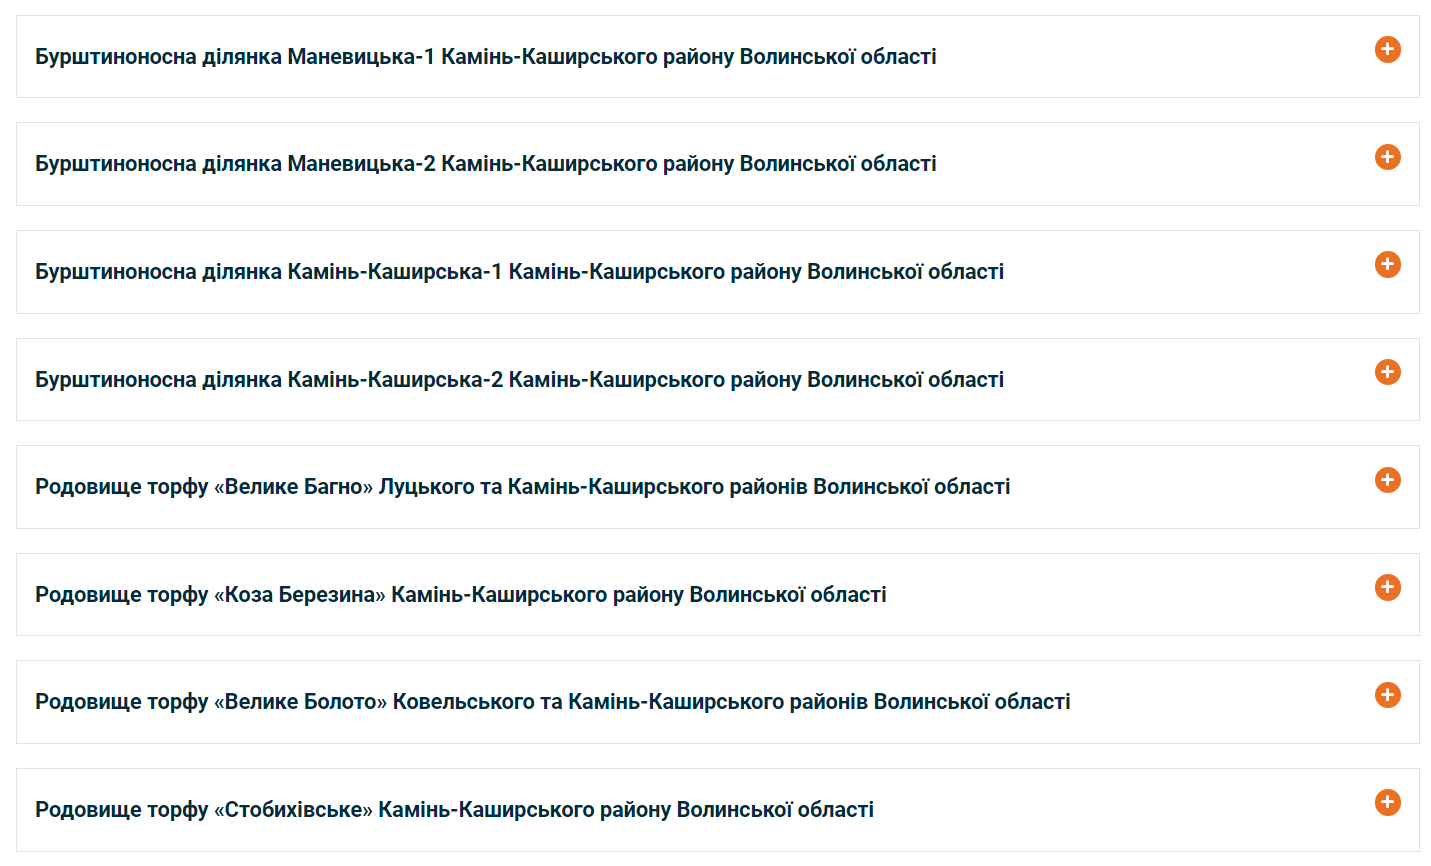Click the plus icon for Маневицька-1 amber section

1387,49
